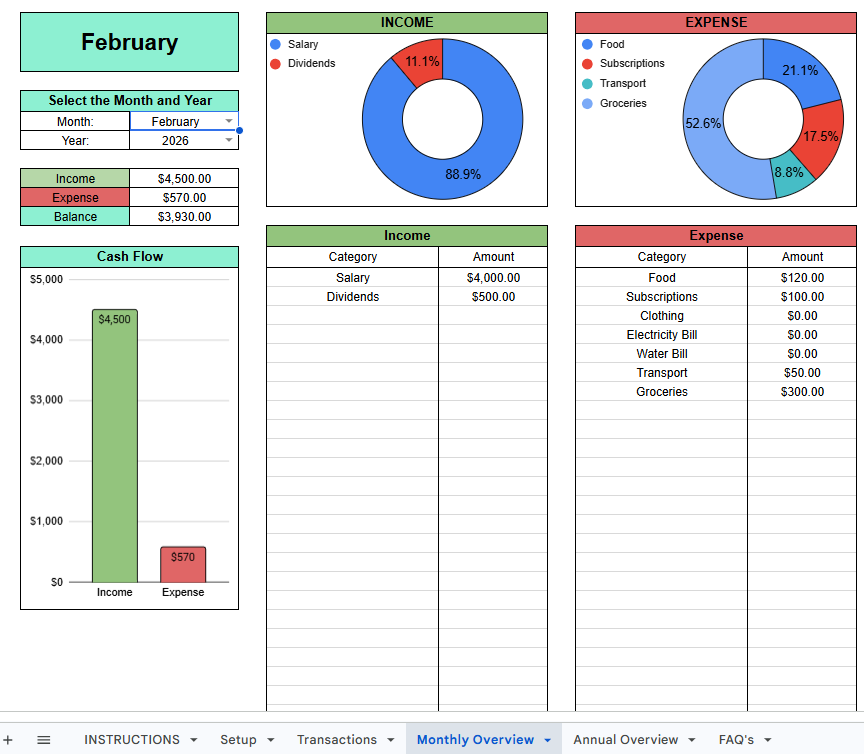The height and width of the screenshot is (754, 864).
Task: Select the Clothing category cell
Action: click(x=662, y=315)
